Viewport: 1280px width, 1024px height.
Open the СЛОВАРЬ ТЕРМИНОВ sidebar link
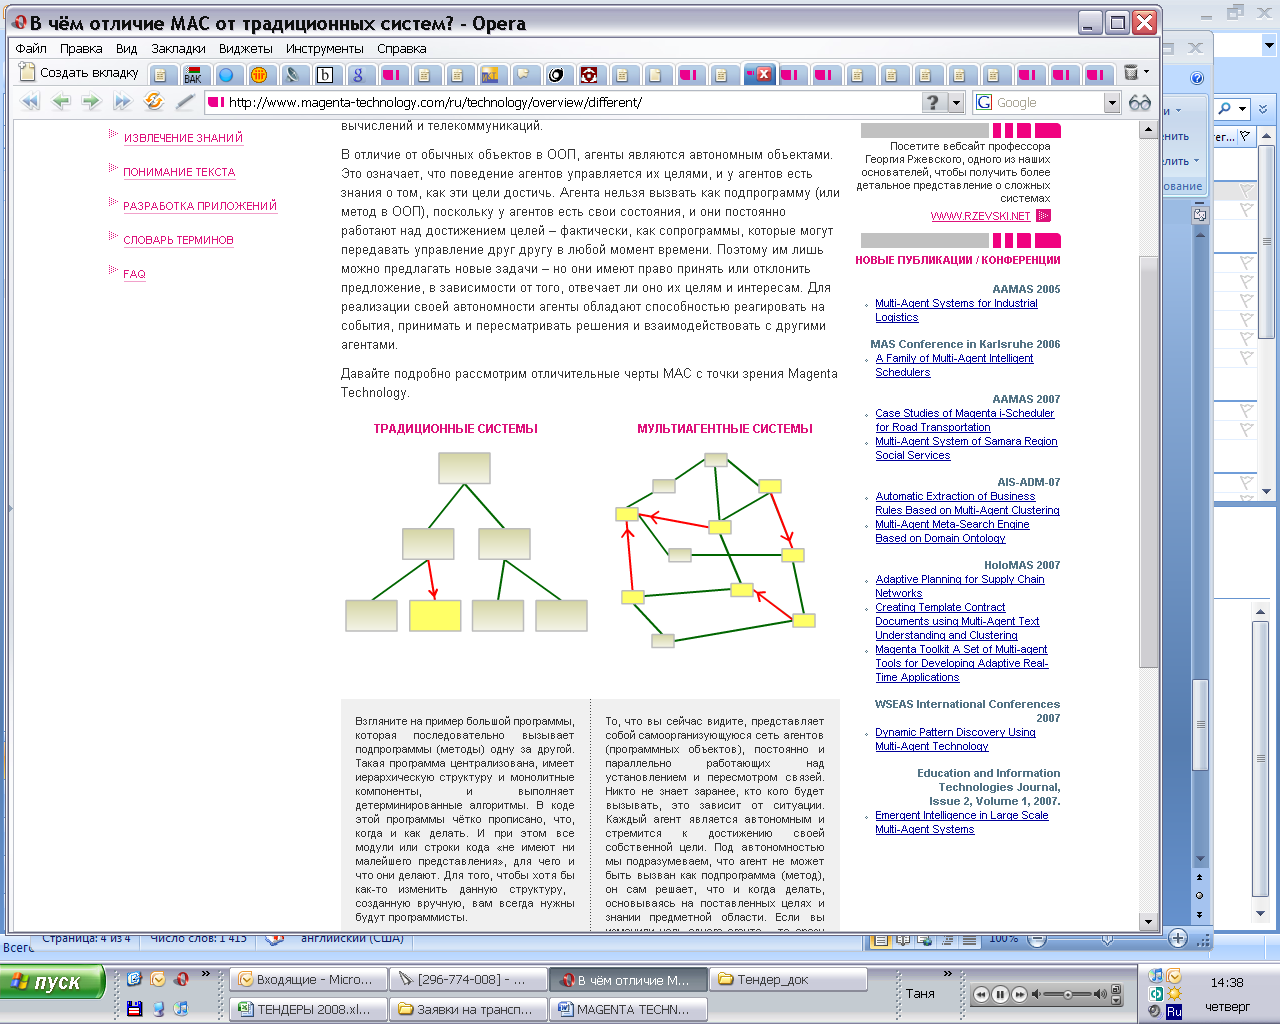178,240
